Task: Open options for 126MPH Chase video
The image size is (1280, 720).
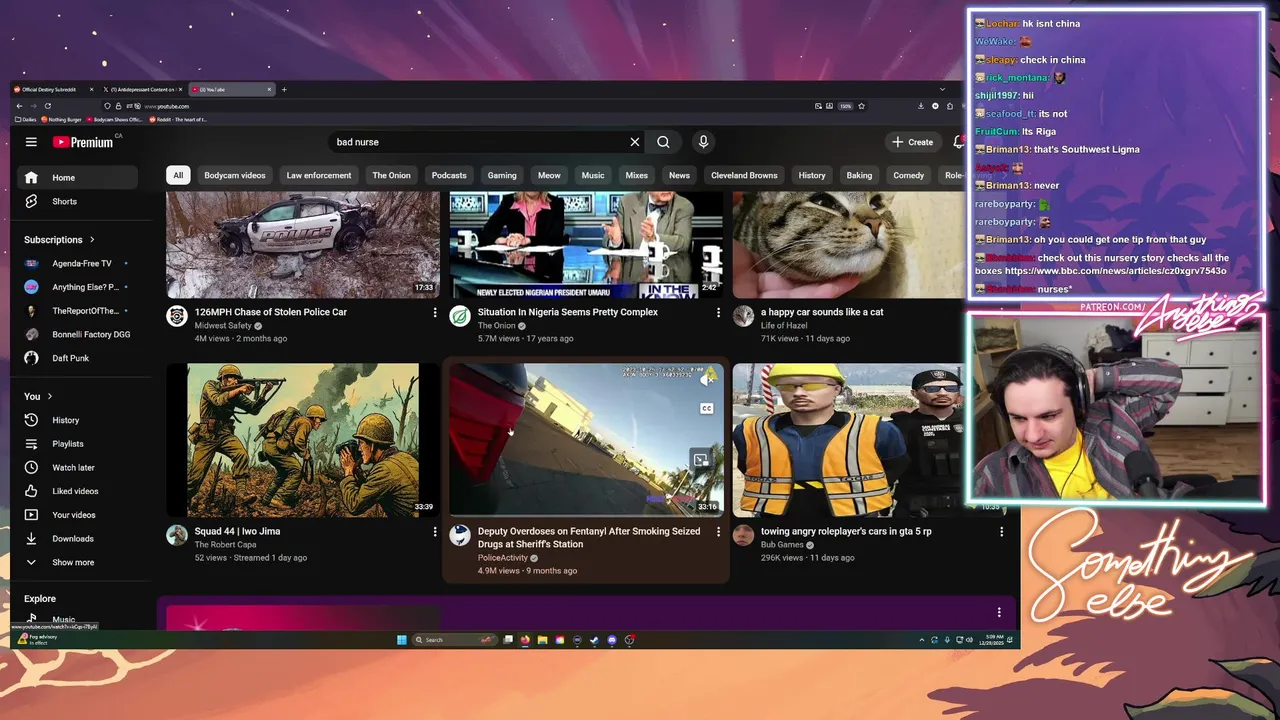Action: point(435,313)
